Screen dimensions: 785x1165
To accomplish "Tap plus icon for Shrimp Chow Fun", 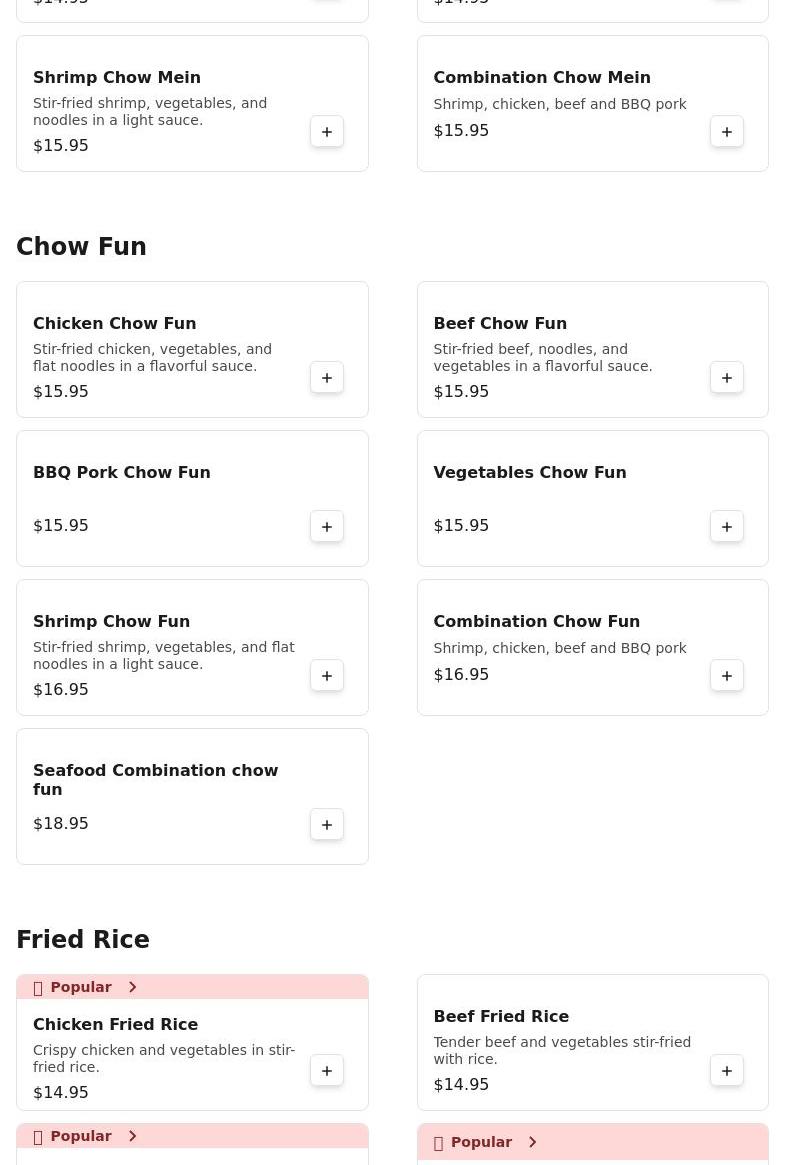I will point(327,676).
